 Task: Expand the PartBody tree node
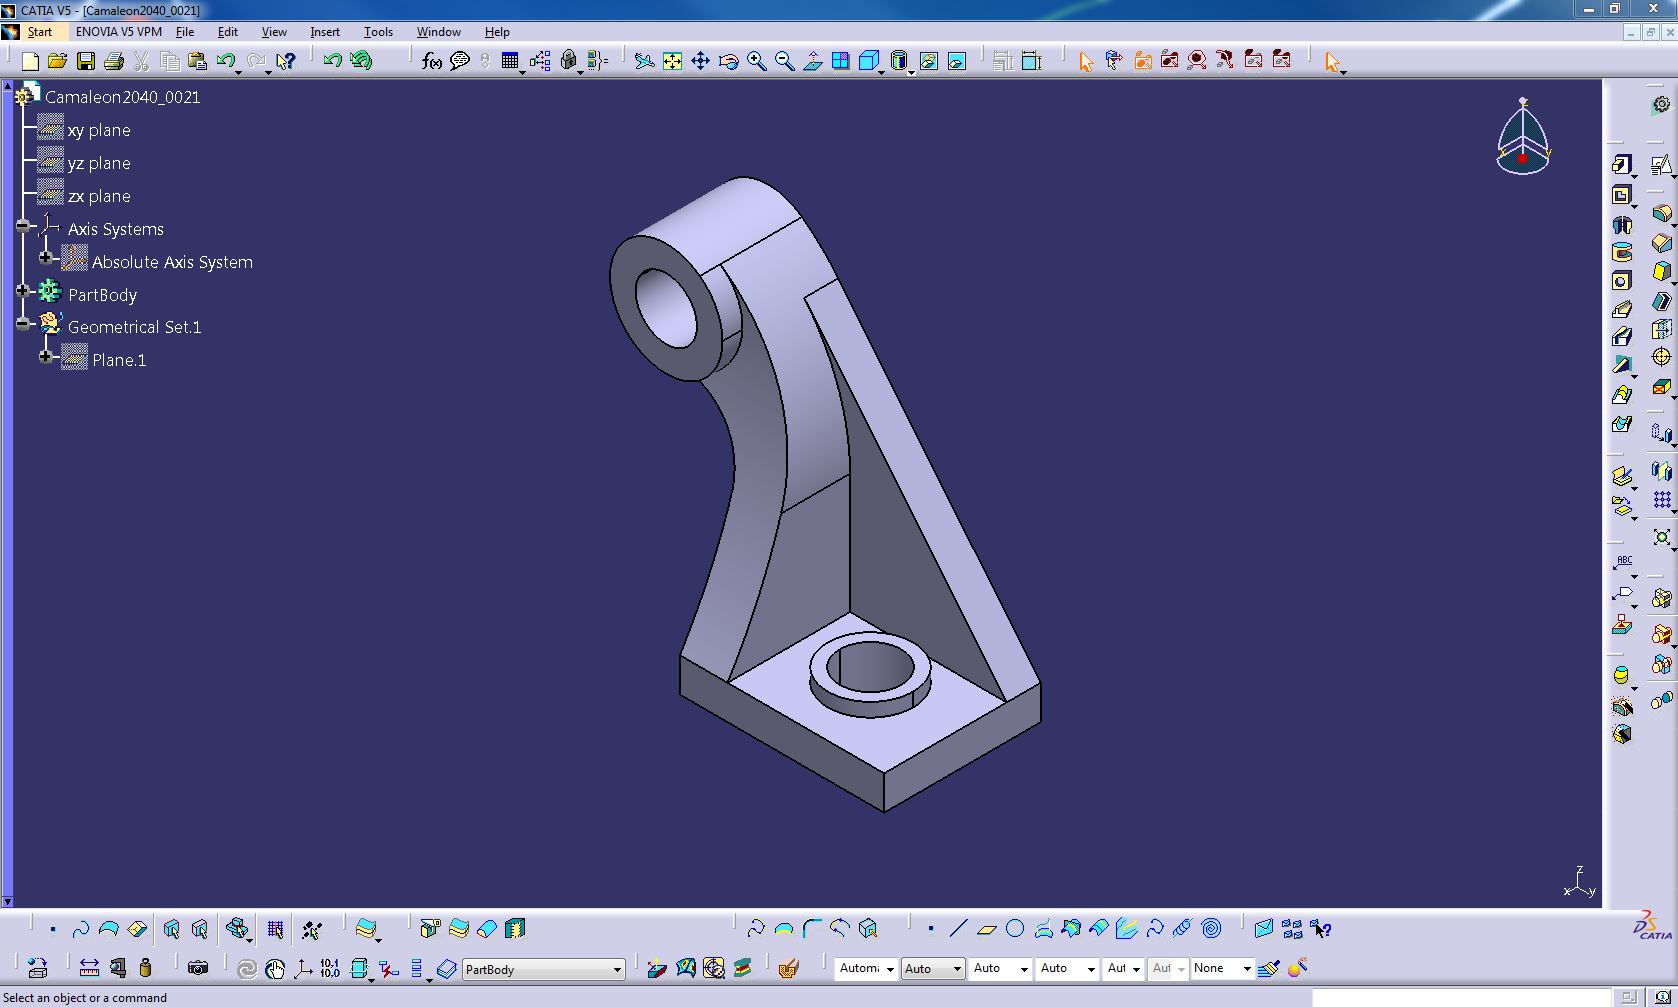[x=22, y=291]
